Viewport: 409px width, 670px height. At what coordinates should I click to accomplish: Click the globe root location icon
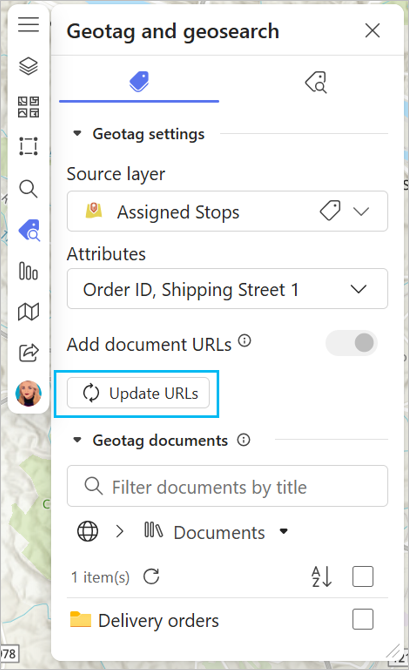(x=88, y=532)
